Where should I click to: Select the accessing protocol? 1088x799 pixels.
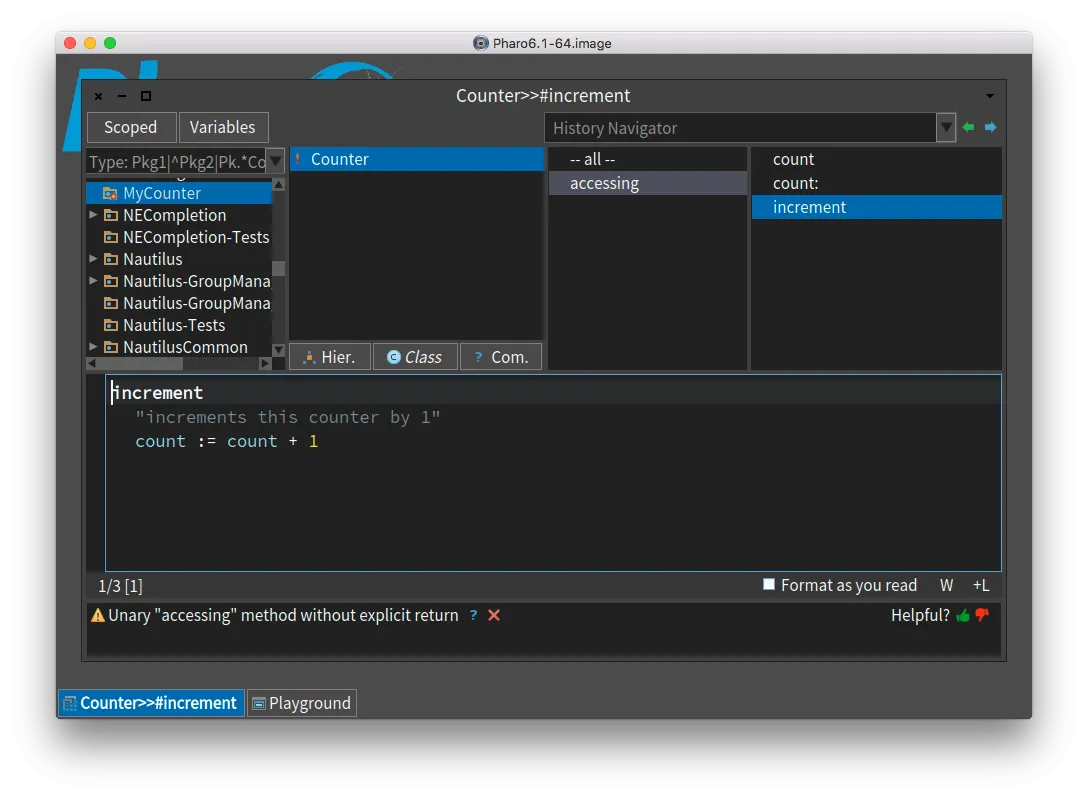[647, 183]
